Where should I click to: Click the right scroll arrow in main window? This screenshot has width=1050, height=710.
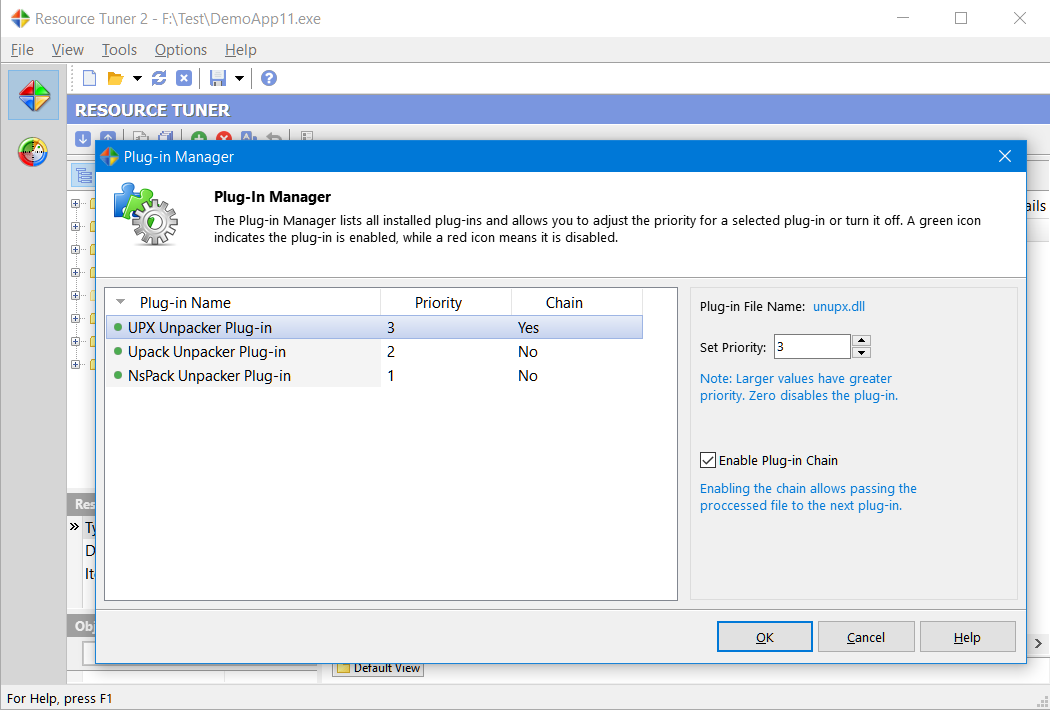pyautogui.click(x=1039, y=644)
